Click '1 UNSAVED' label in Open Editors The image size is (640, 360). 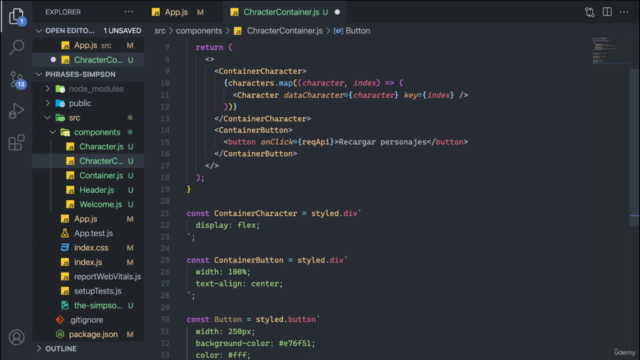(122, 31)
